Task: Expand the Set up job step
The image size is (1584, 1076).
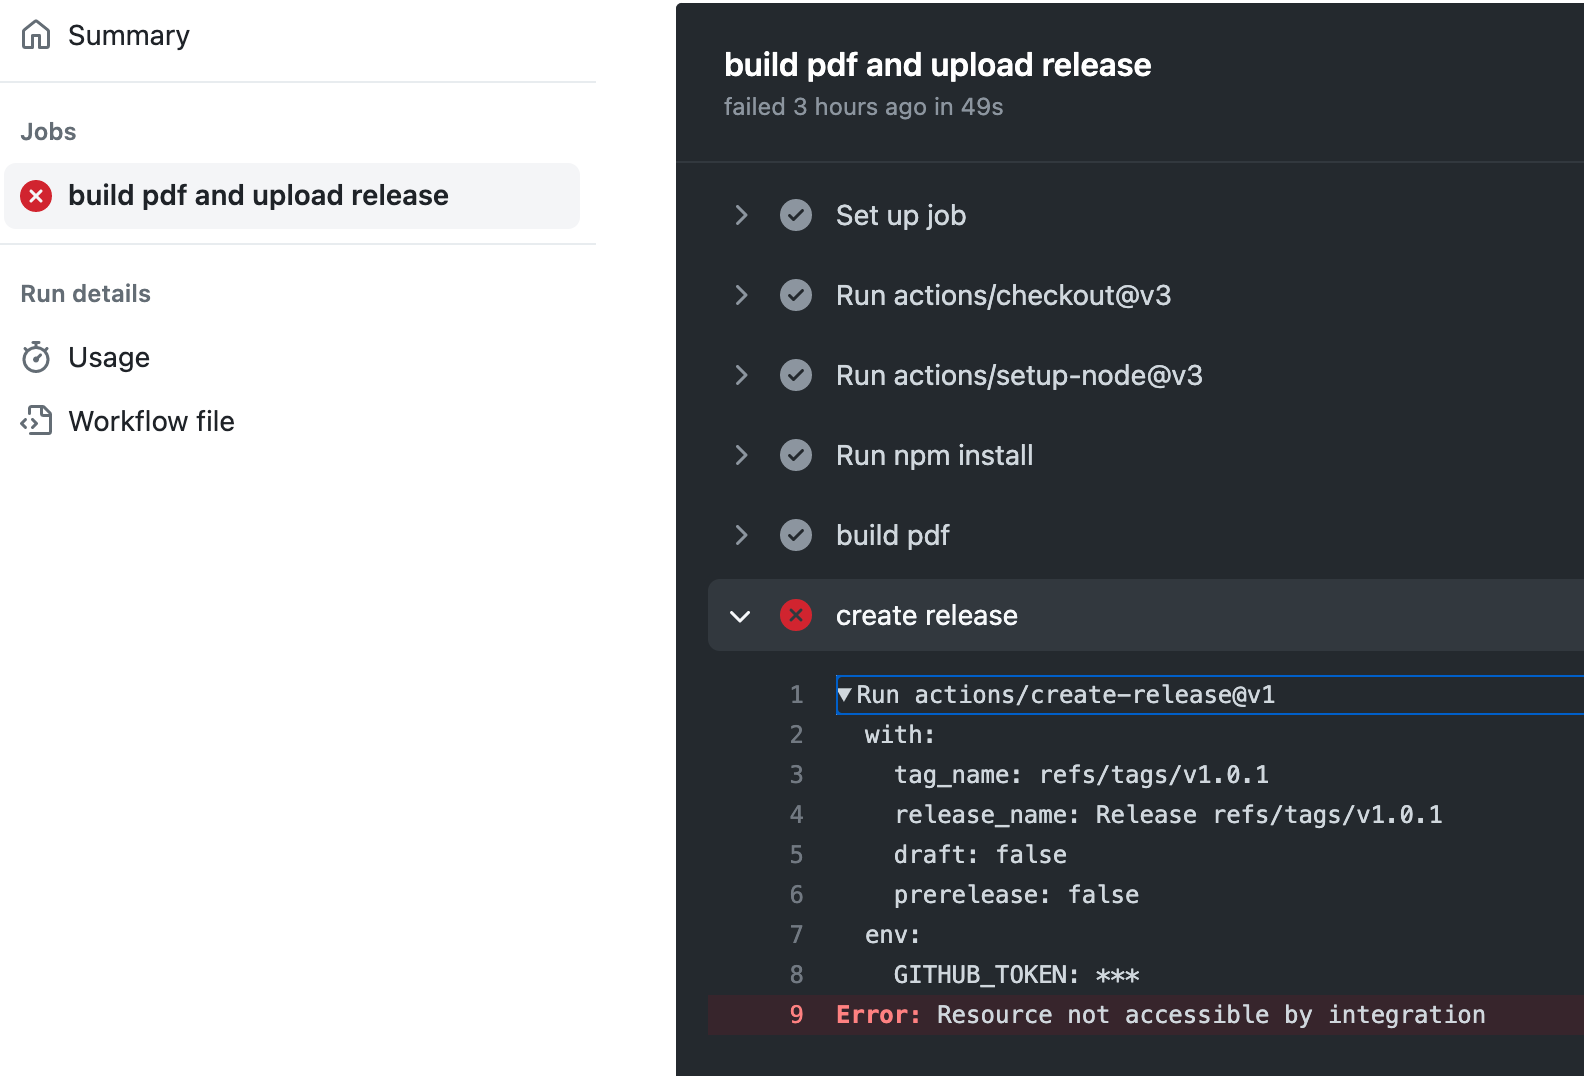Action: coord(741,215)
